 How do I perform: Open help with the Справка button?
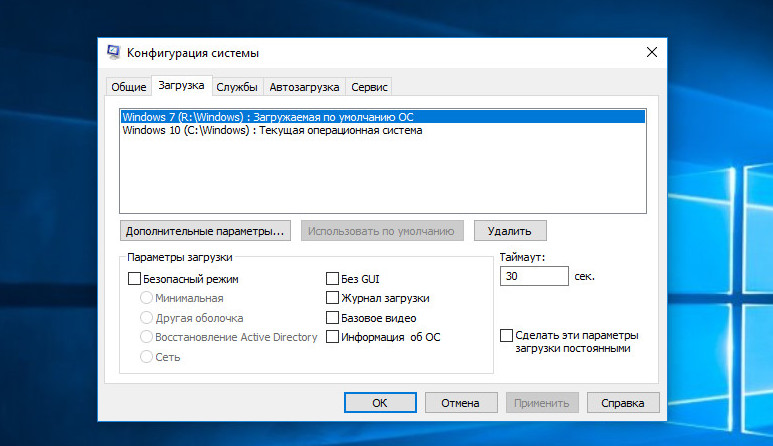pos(623,403)
